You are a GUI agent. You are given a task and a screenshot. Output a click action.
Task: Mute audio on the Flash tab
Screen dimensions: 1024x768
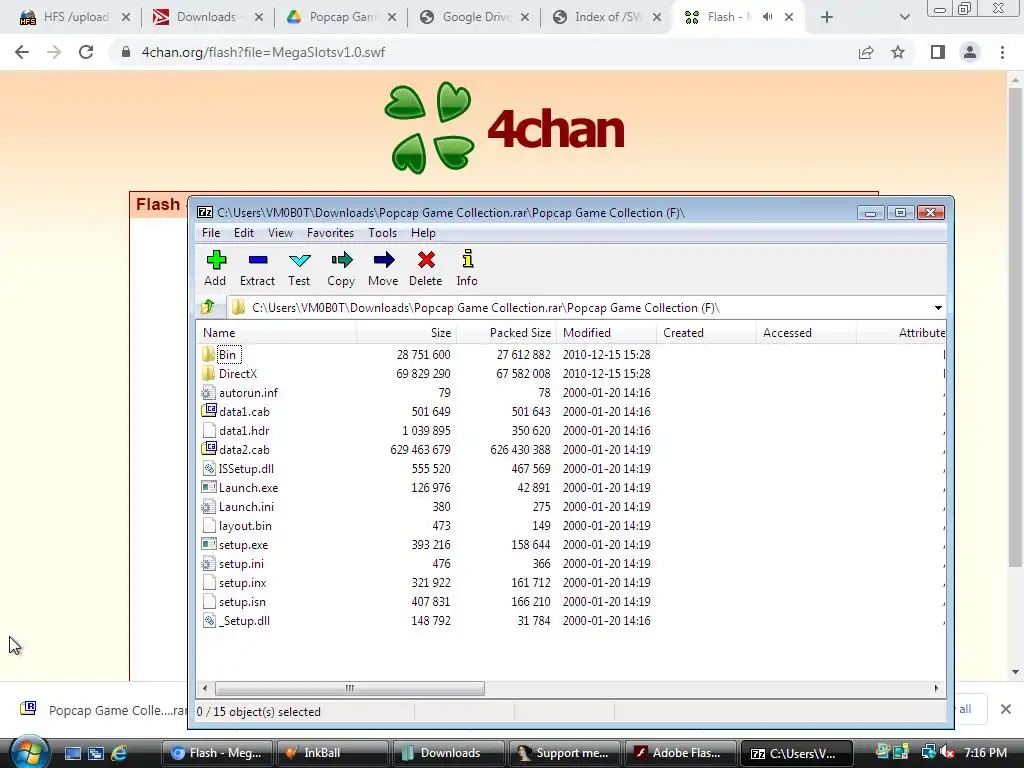pyautogui.click(x=768, y=17)
